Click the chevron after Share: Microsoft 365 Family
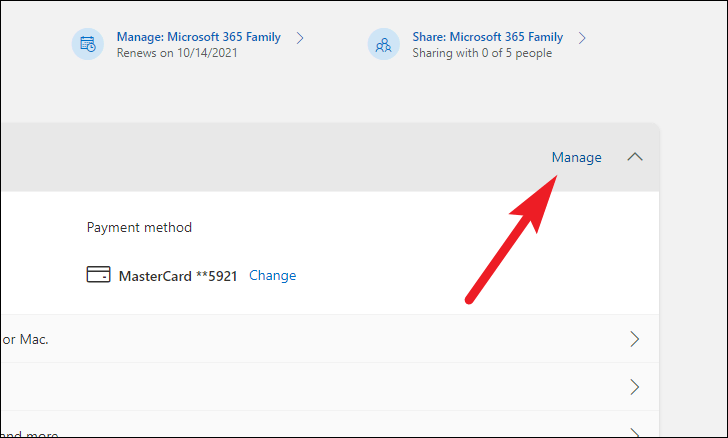Viewport: 728px width, 438px height. click(582, 38)
